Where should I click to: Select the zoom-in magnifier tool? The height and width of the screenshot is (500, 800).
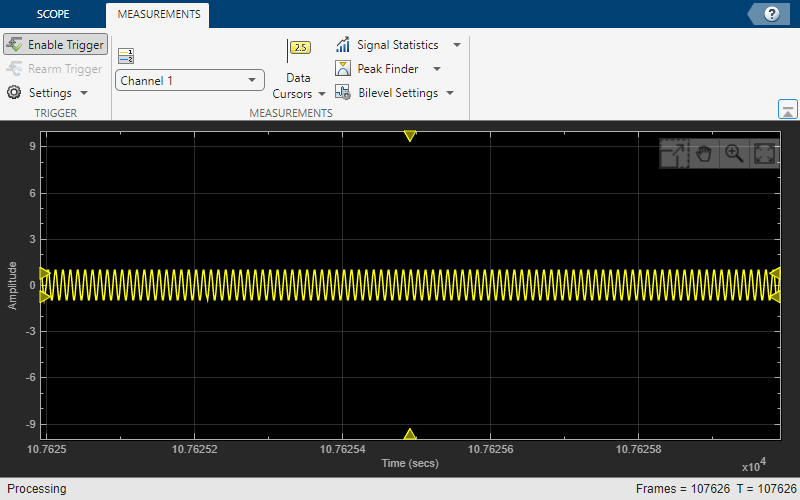[x=734, y=153]
